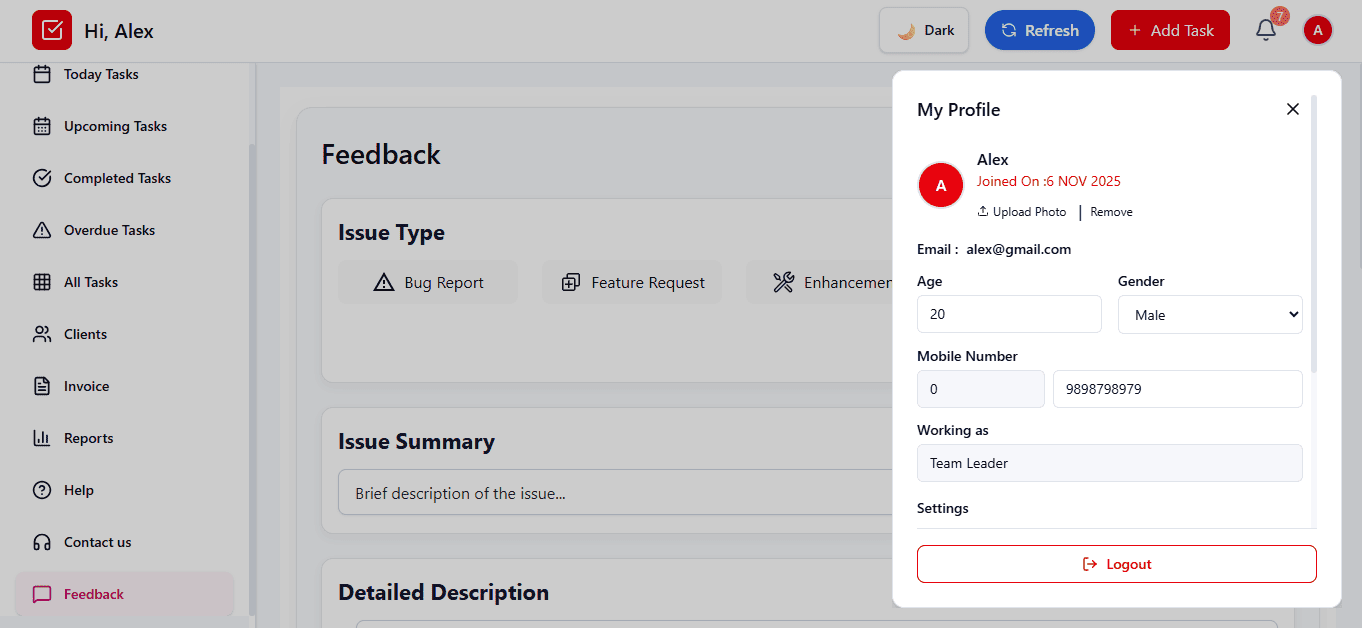The image size is (1362, 628).
Task: Open the Gender dropdown
Action: click(x=1210, y=314)
